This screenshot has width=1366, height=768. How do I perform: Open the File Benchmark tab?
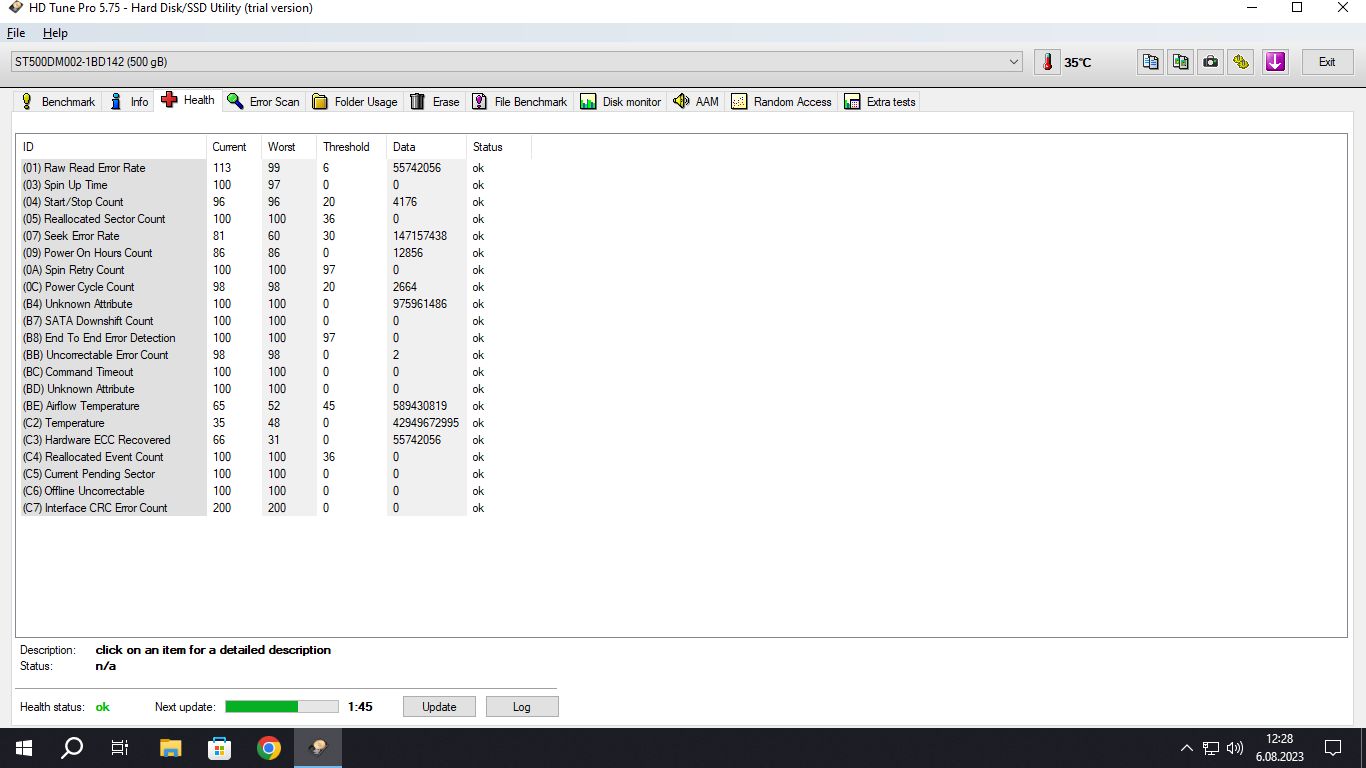(520, 102)
